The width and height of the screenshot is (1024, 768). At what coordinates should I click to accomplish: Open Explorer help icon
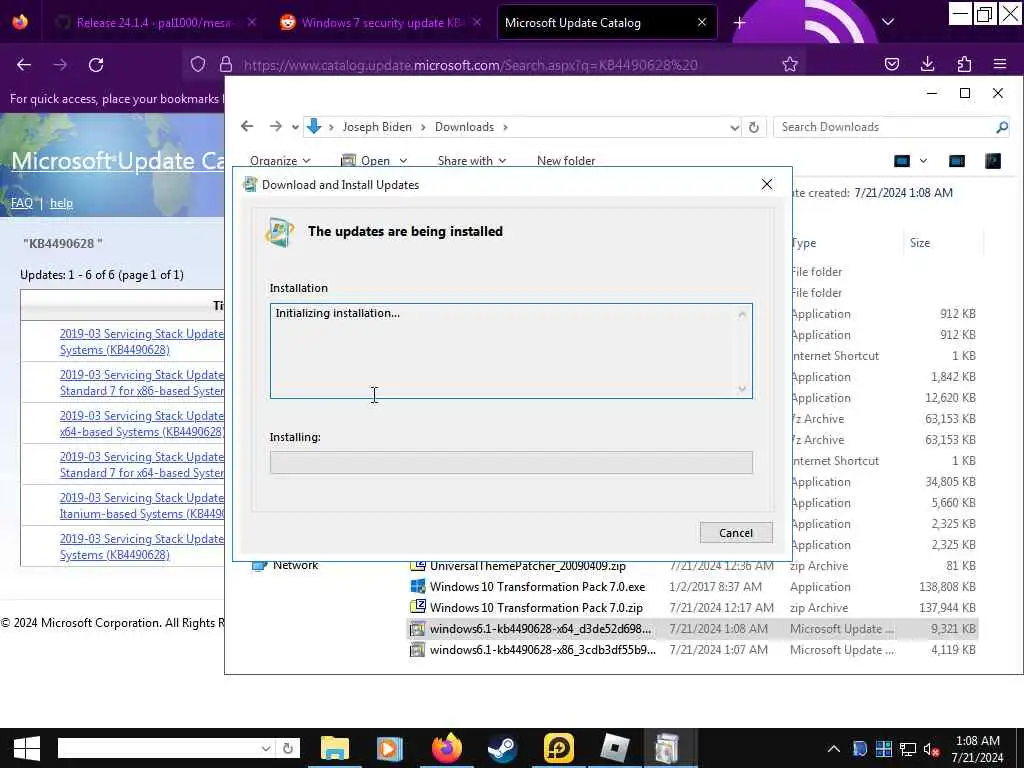click(993, 161)
